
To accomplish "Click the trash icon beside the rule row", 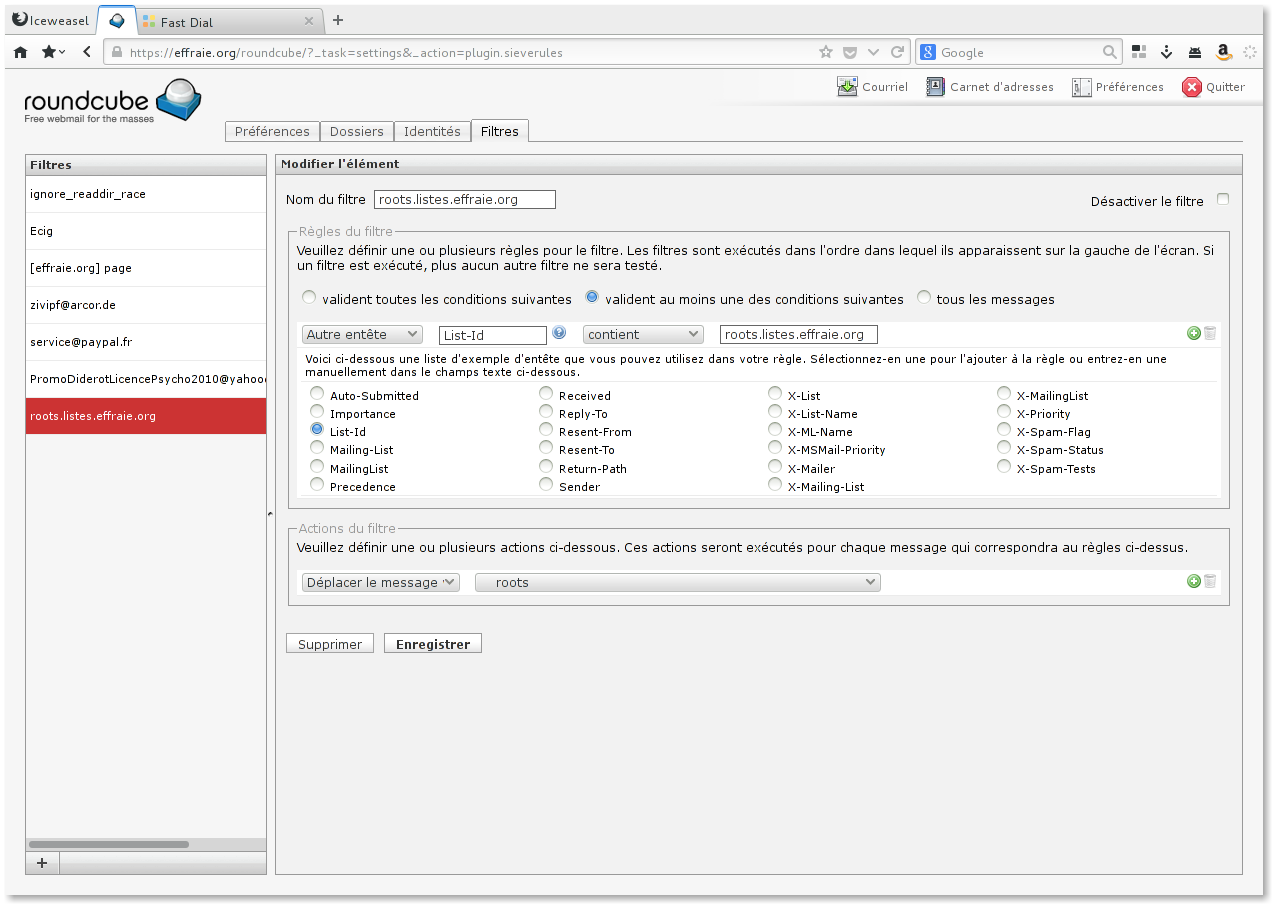I will [x=1210, y=334].
